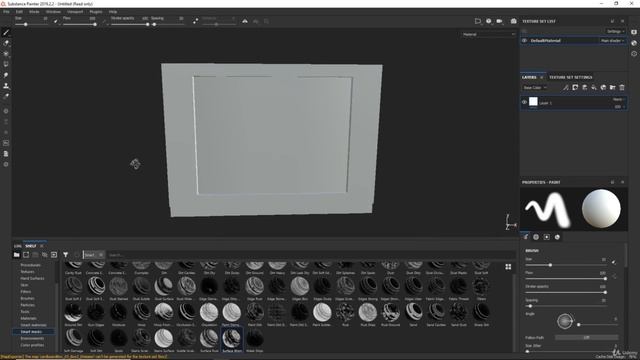The height and width of the screenshot is (360, 640).
Task: Switch to the Texture Set Settings tab
Action: pos(570,77)
